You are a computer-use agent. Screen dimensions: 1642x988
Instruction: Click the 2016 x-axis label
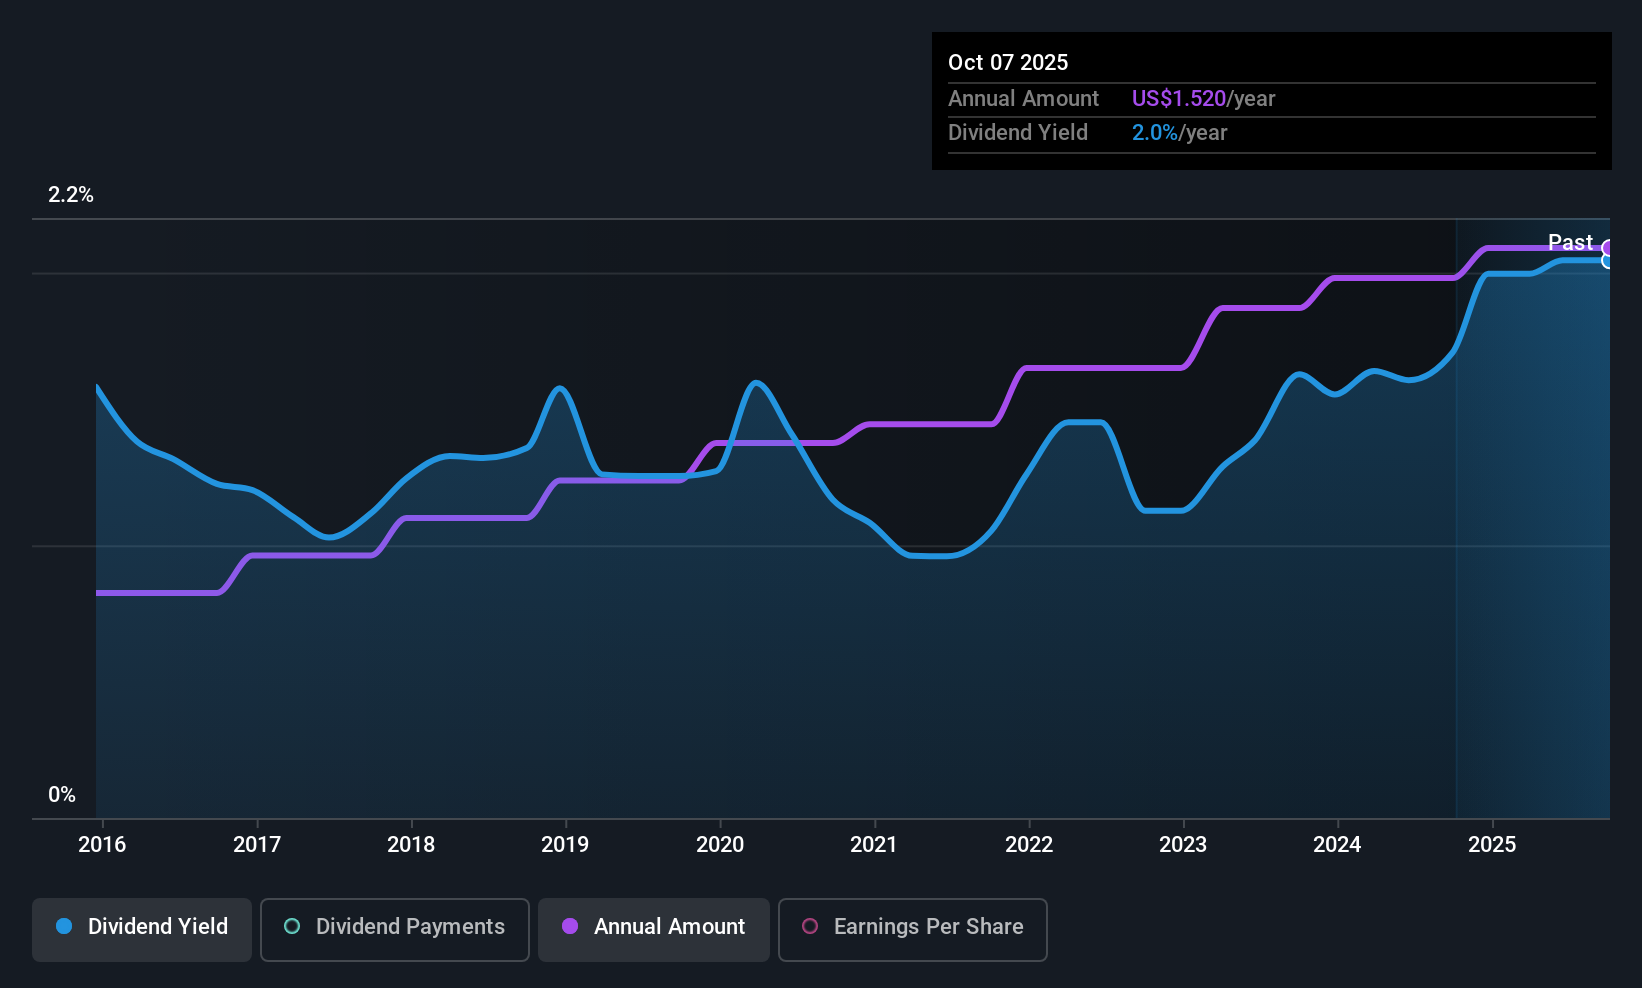[x=102, y=844]
